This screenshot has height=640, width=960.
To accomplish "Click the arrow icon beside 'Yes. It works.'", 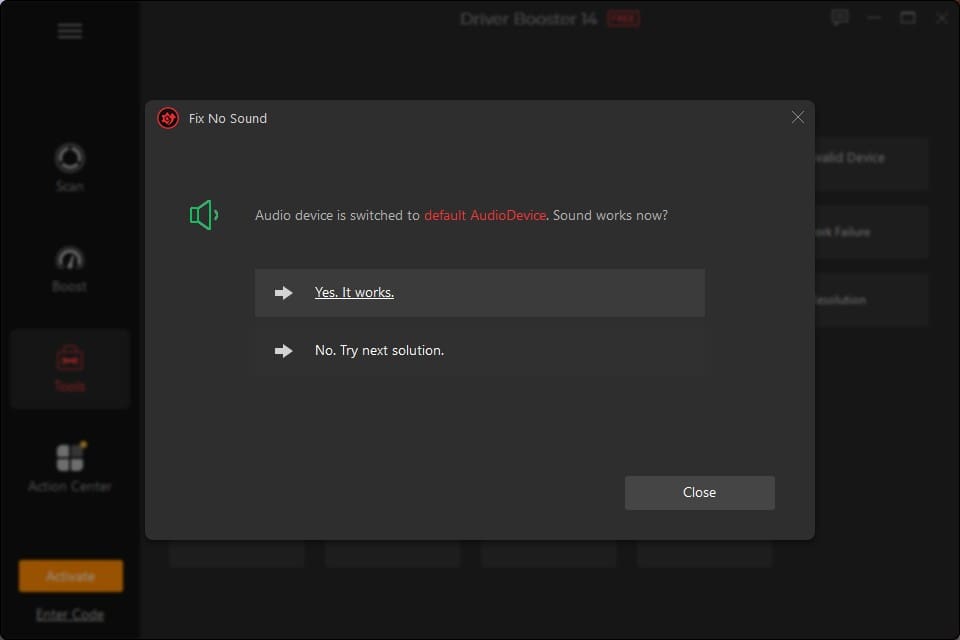I will tap(283, 293).
